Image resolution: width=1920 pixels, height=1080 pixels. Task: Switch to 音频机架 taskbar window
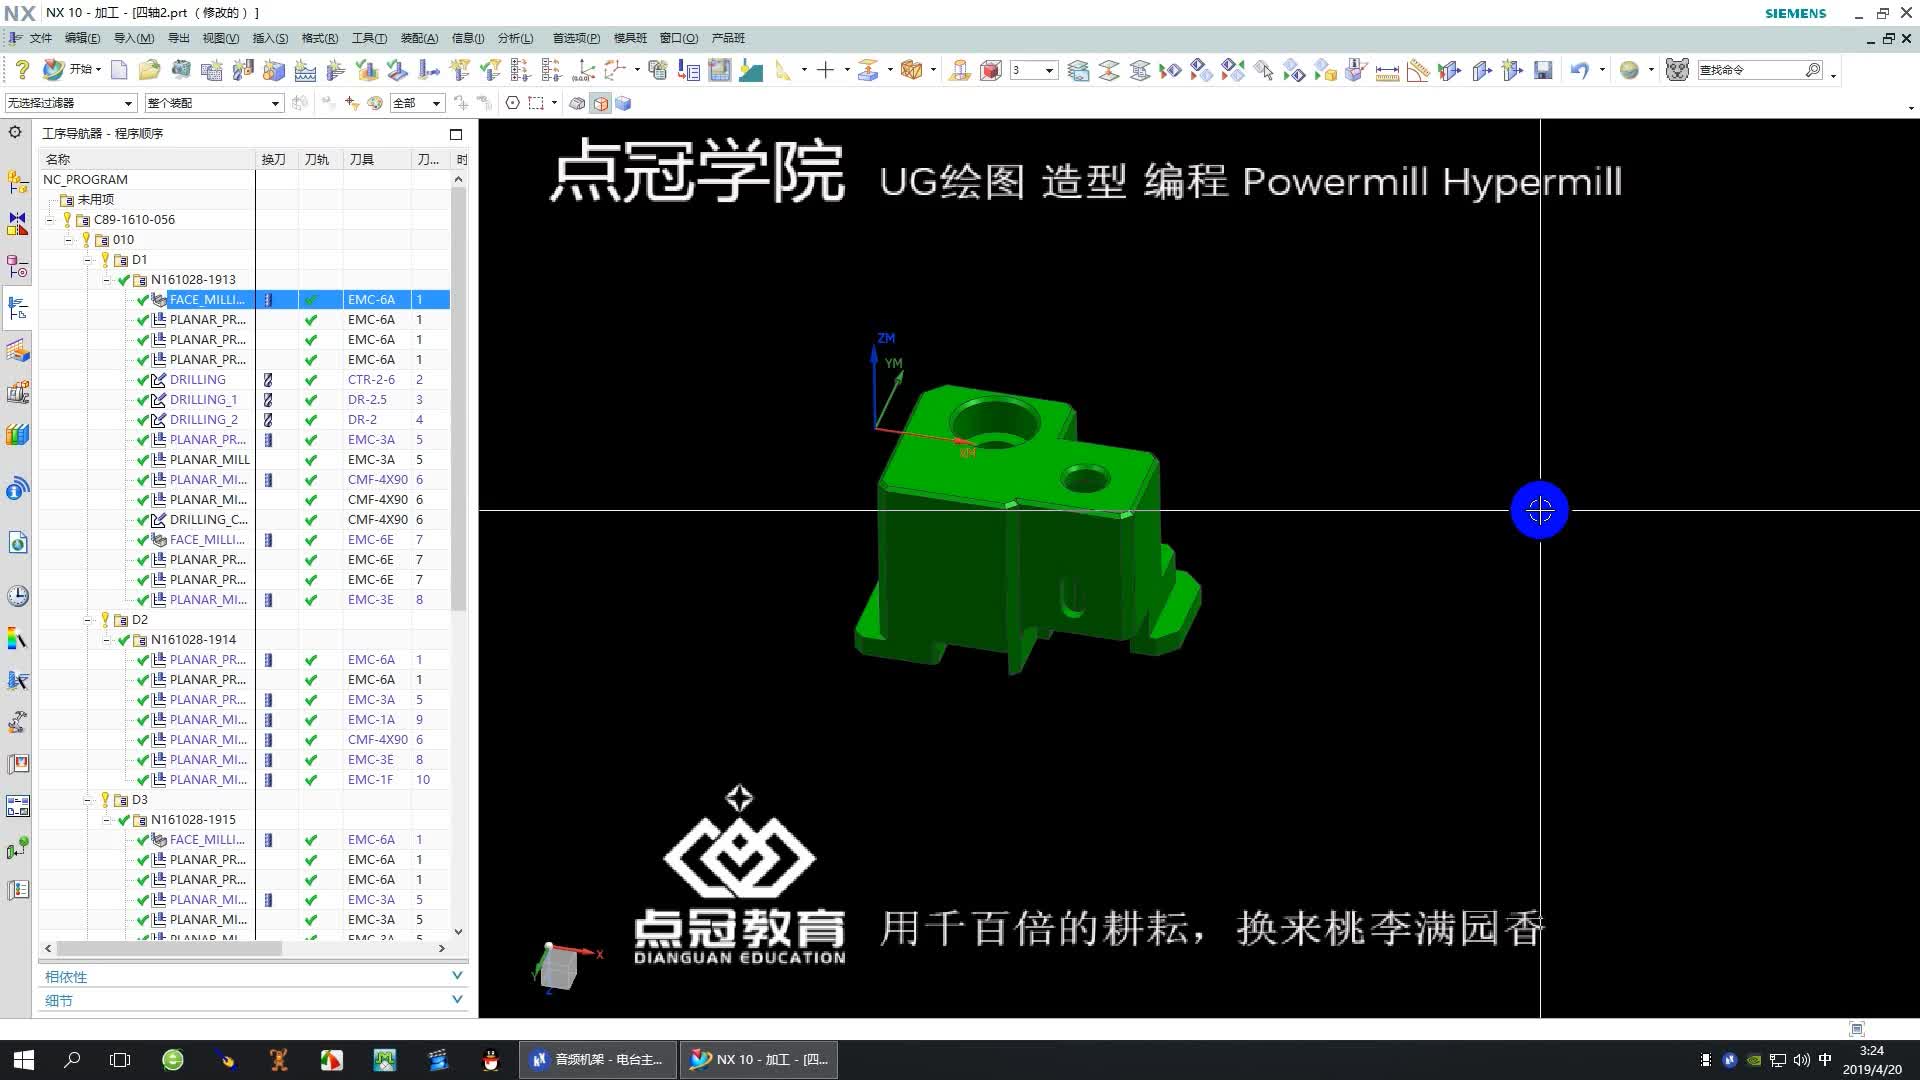tap(598, 1059)
